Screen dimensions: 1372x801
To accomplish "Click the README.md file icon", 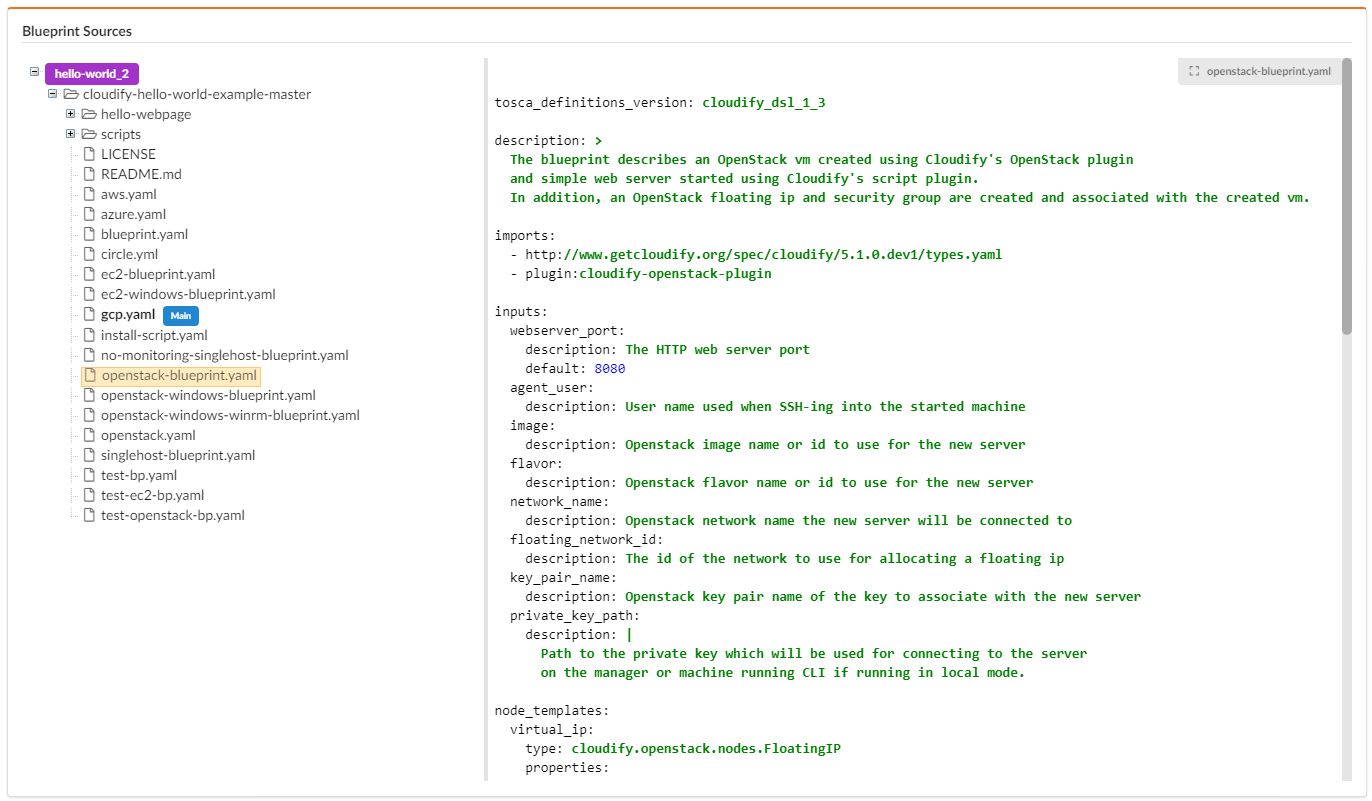I will coord(89,174).
